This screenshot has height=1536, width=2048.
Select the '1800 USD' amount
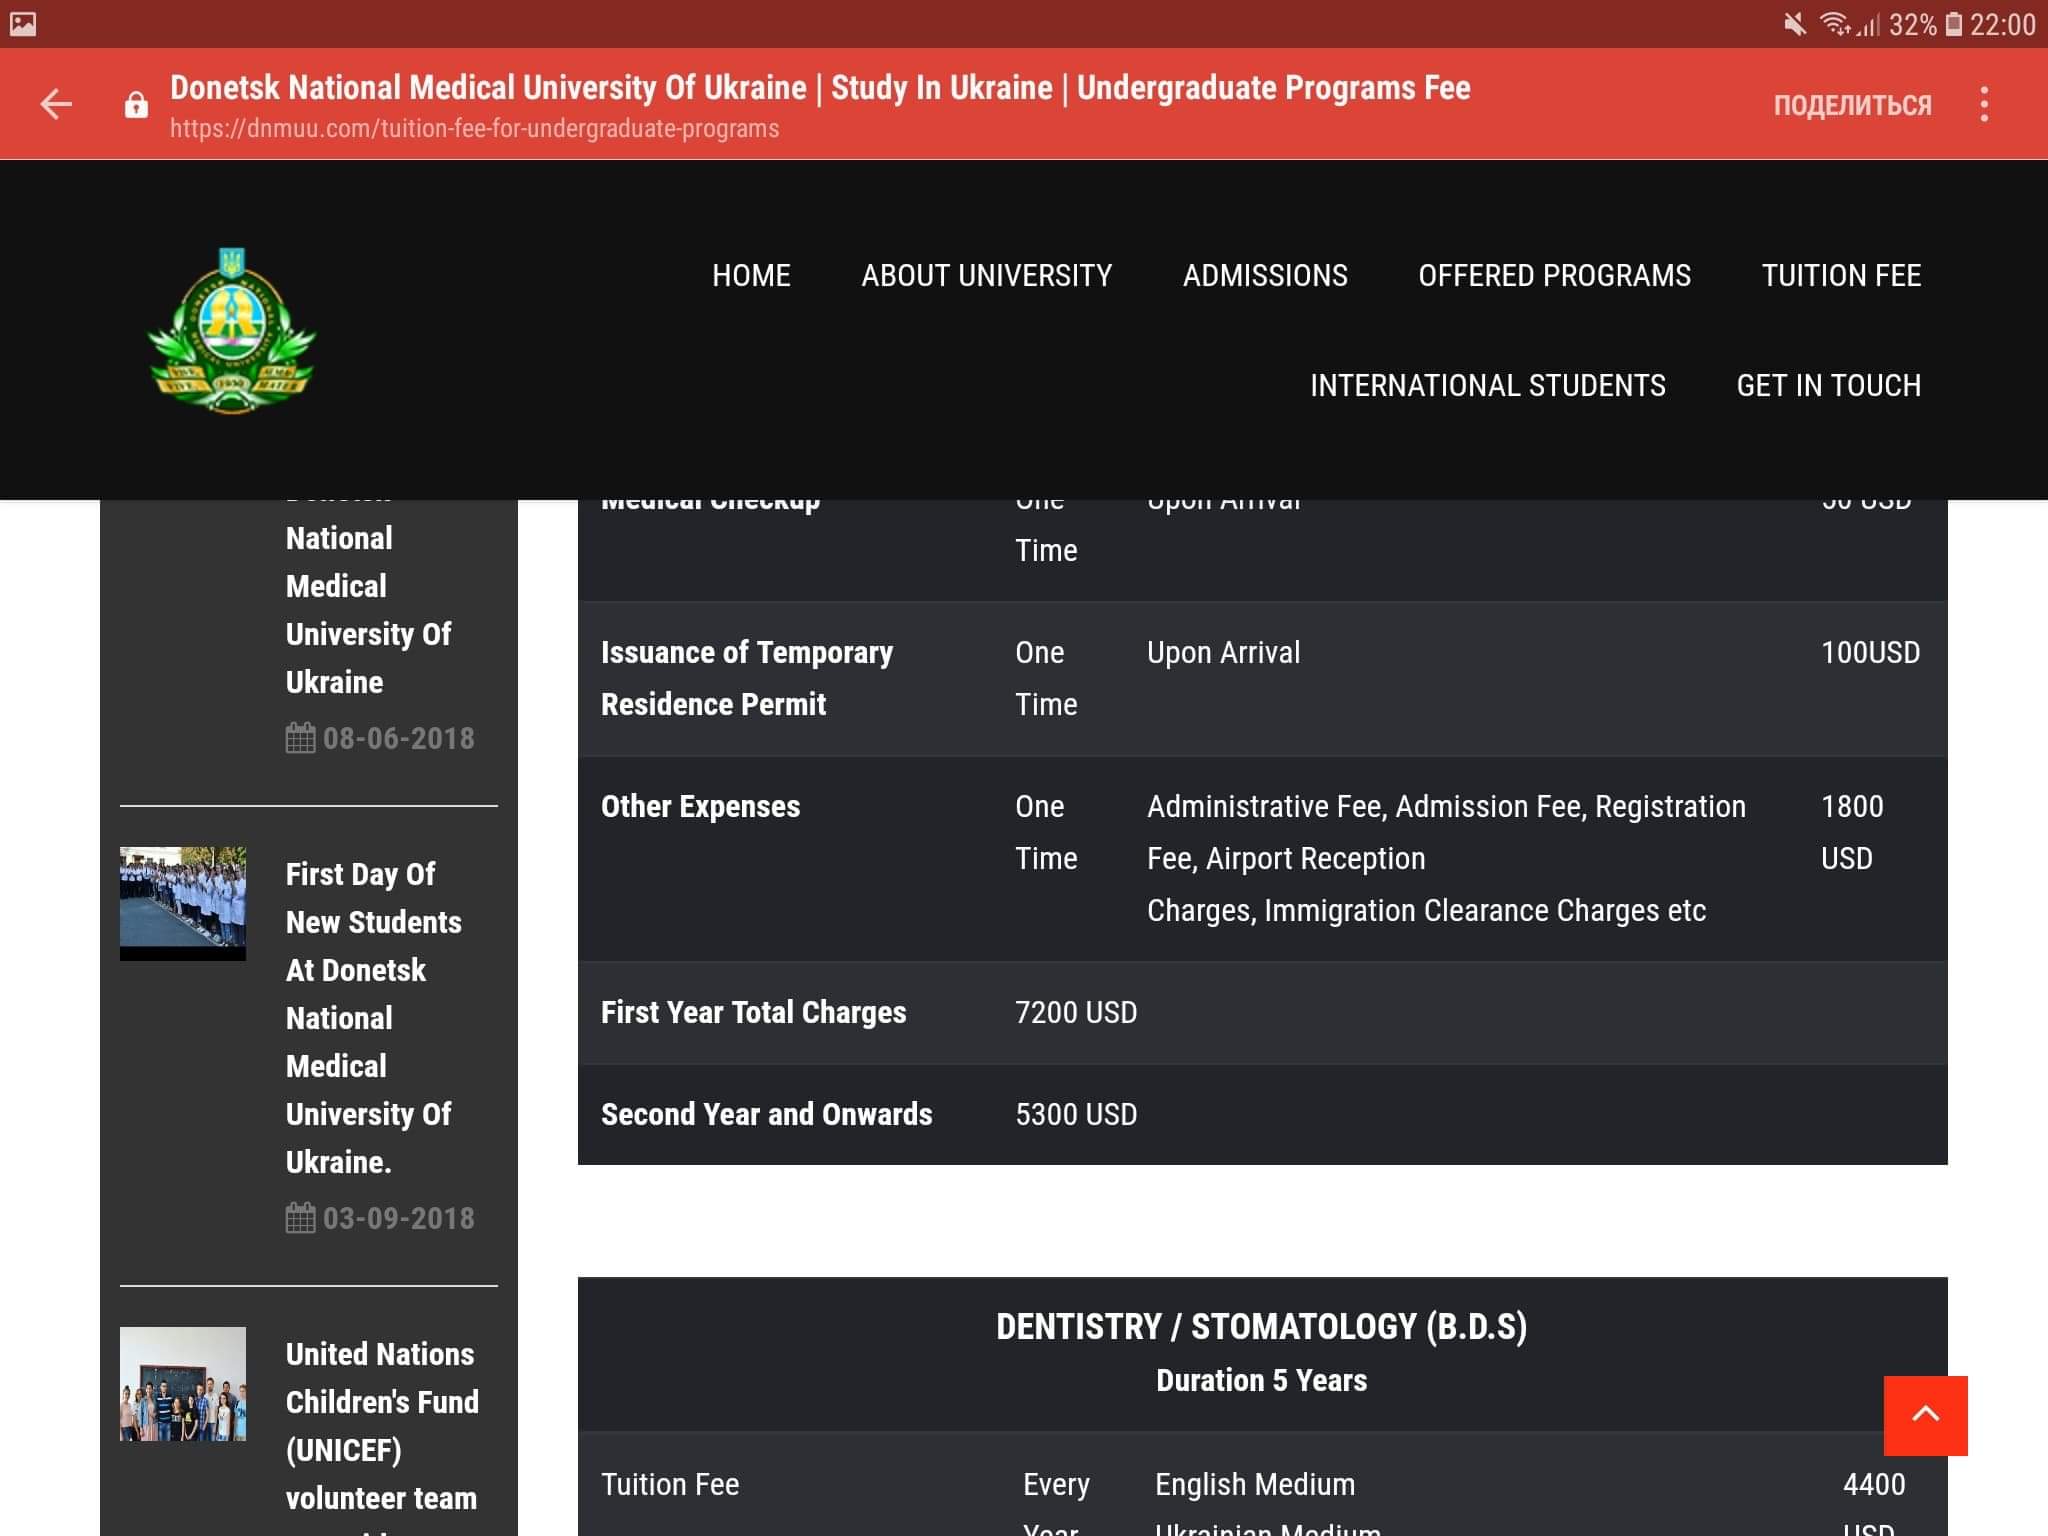1852,832
